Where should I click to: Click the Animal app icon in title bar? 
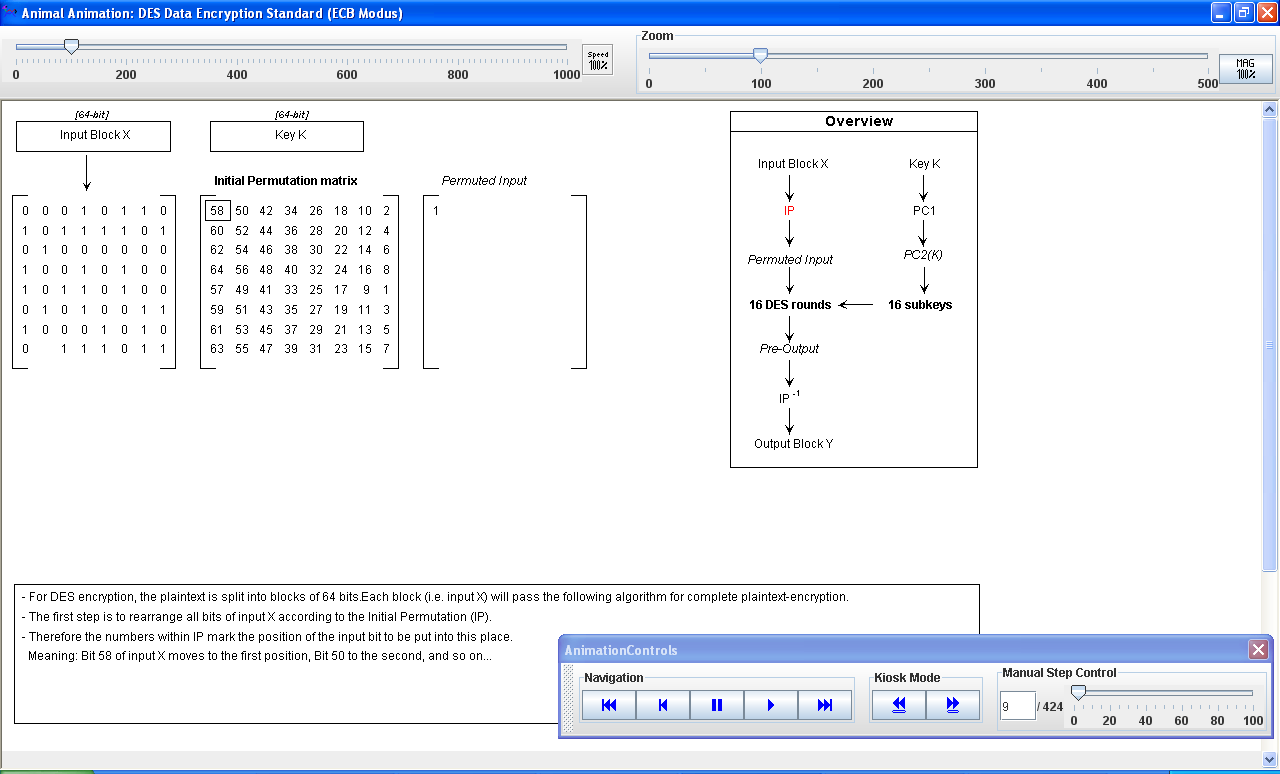click(x=9, y=13)
